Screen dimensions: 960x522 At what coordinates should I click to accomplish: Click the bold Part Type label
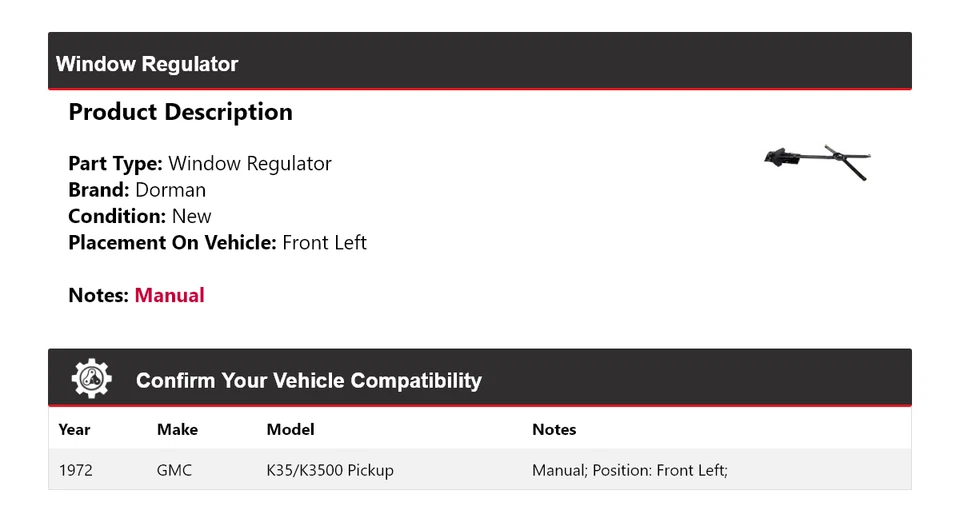pos(115,164)
